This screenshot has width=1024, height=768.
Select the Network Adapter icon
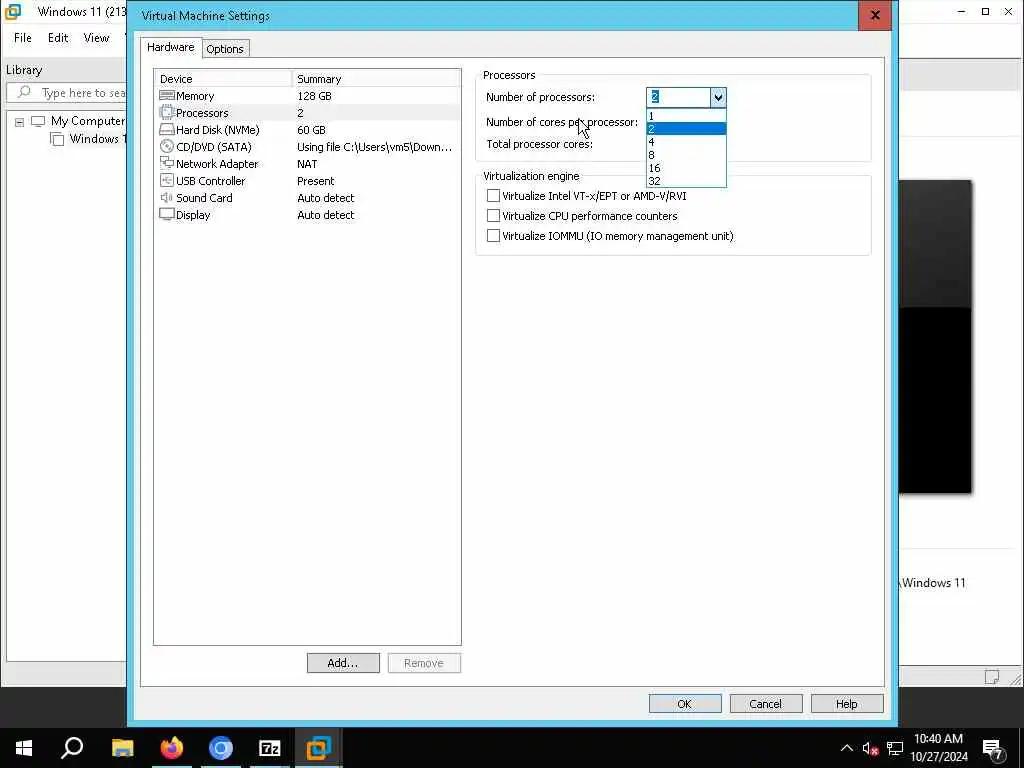coord(167,163)
